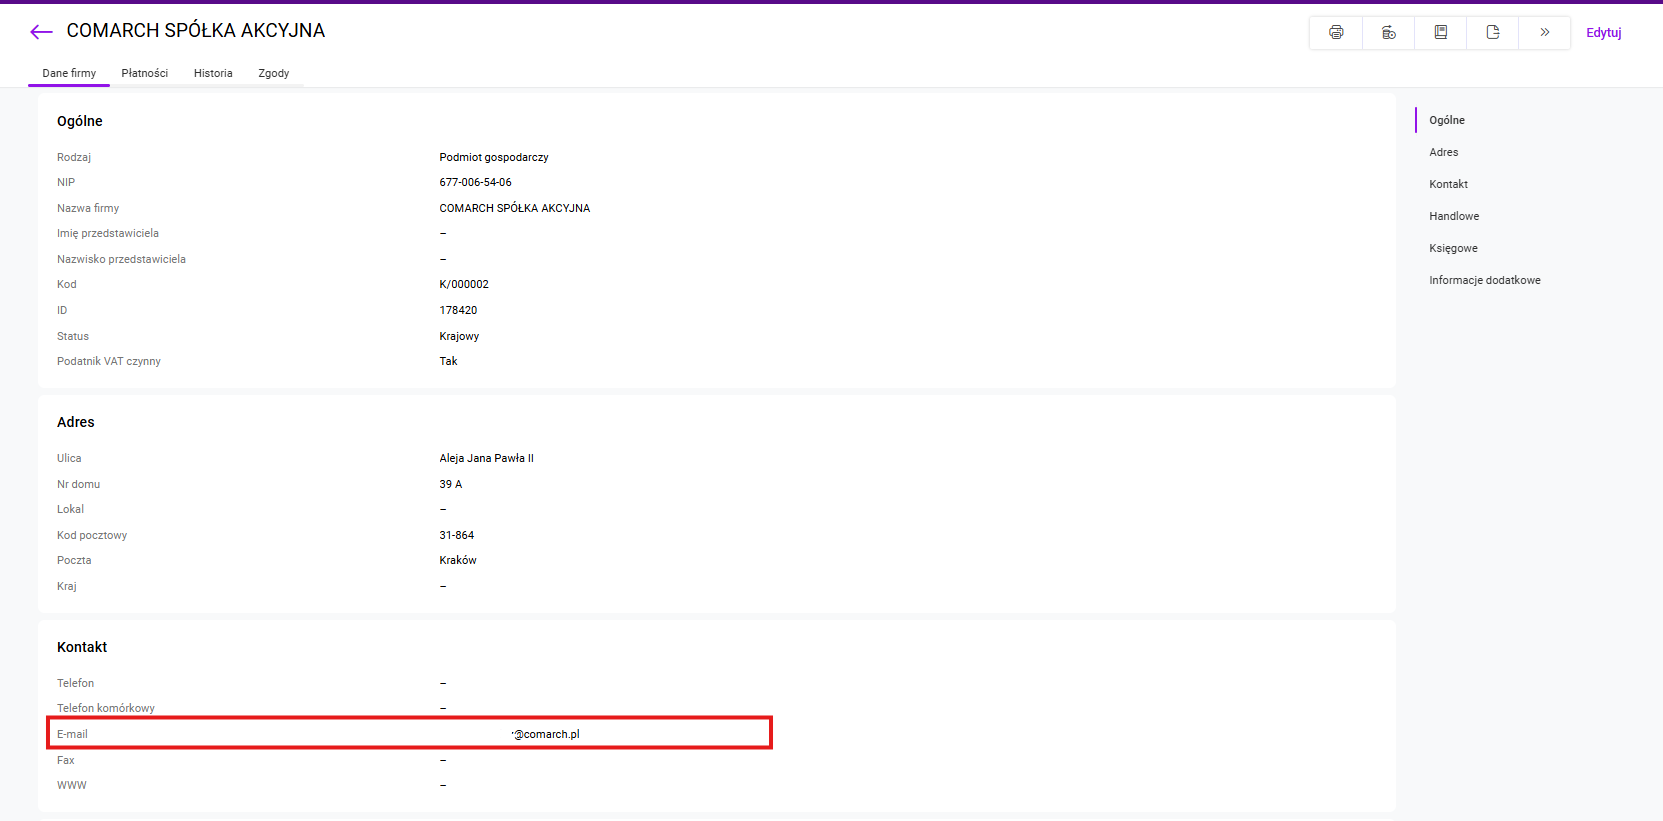Click the back arrow next to company name
Screen dimensions: 1663x821
41,32
